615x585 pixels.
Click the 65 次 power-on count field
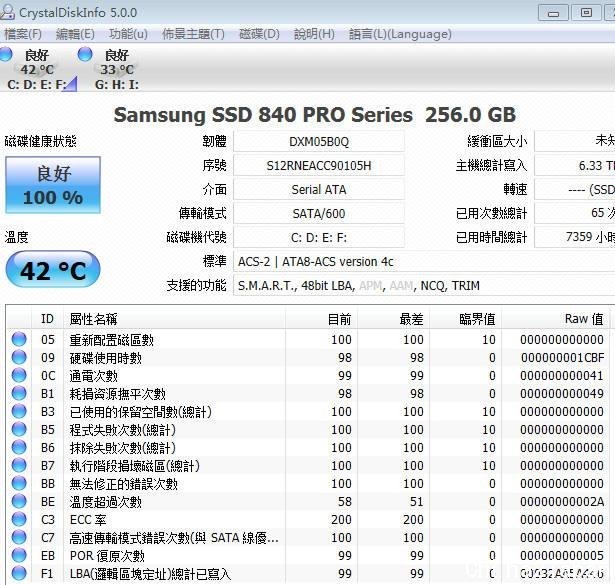coord(575,214)
